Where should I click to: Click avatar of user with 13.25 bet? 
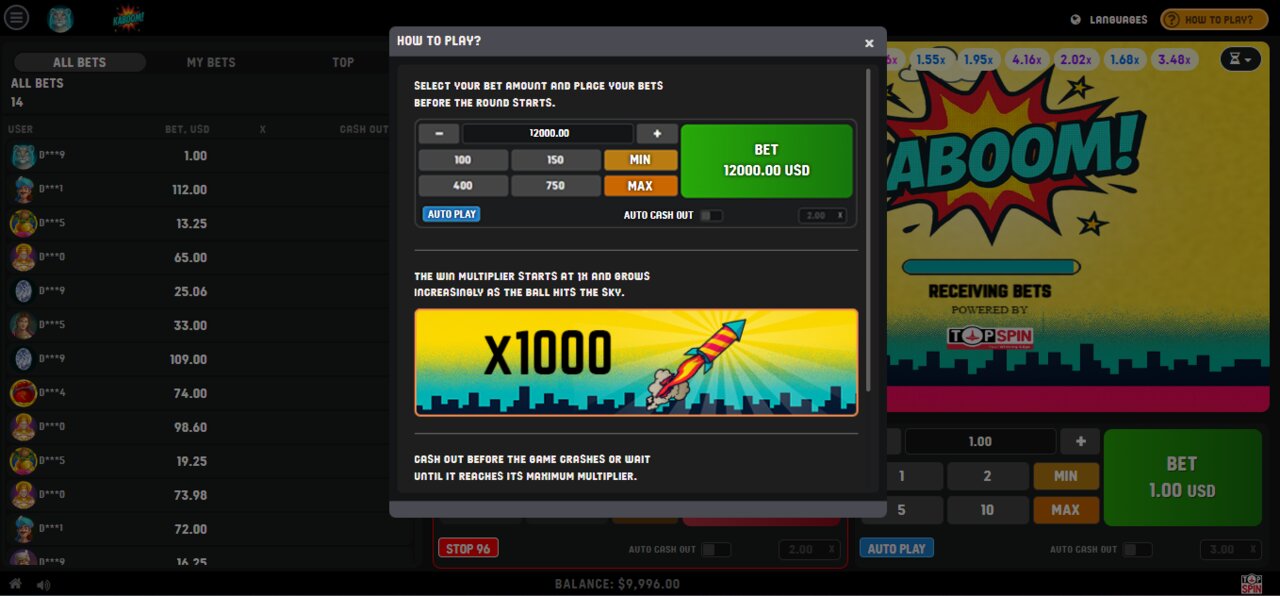point(23,224)
